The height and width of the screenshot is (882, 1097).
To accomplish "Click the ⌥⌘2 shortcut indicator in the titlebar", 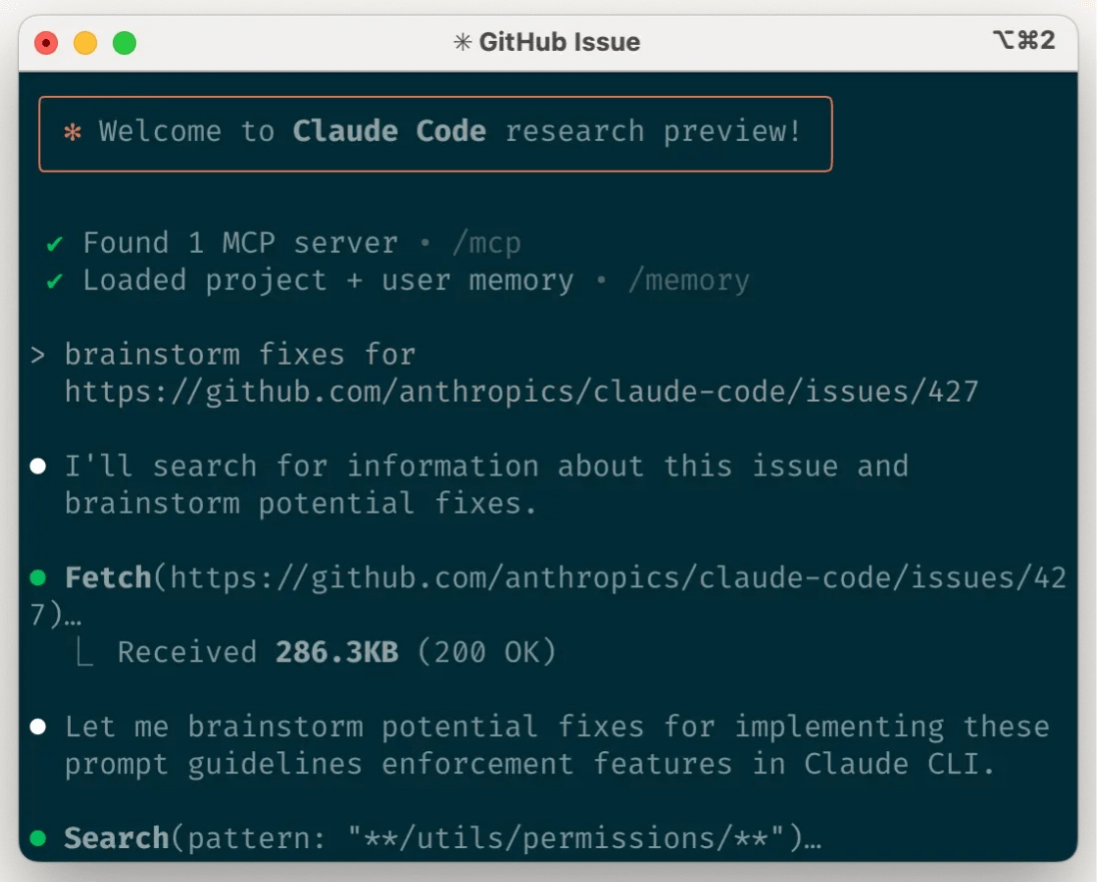I will click(x=1025, y=41).
